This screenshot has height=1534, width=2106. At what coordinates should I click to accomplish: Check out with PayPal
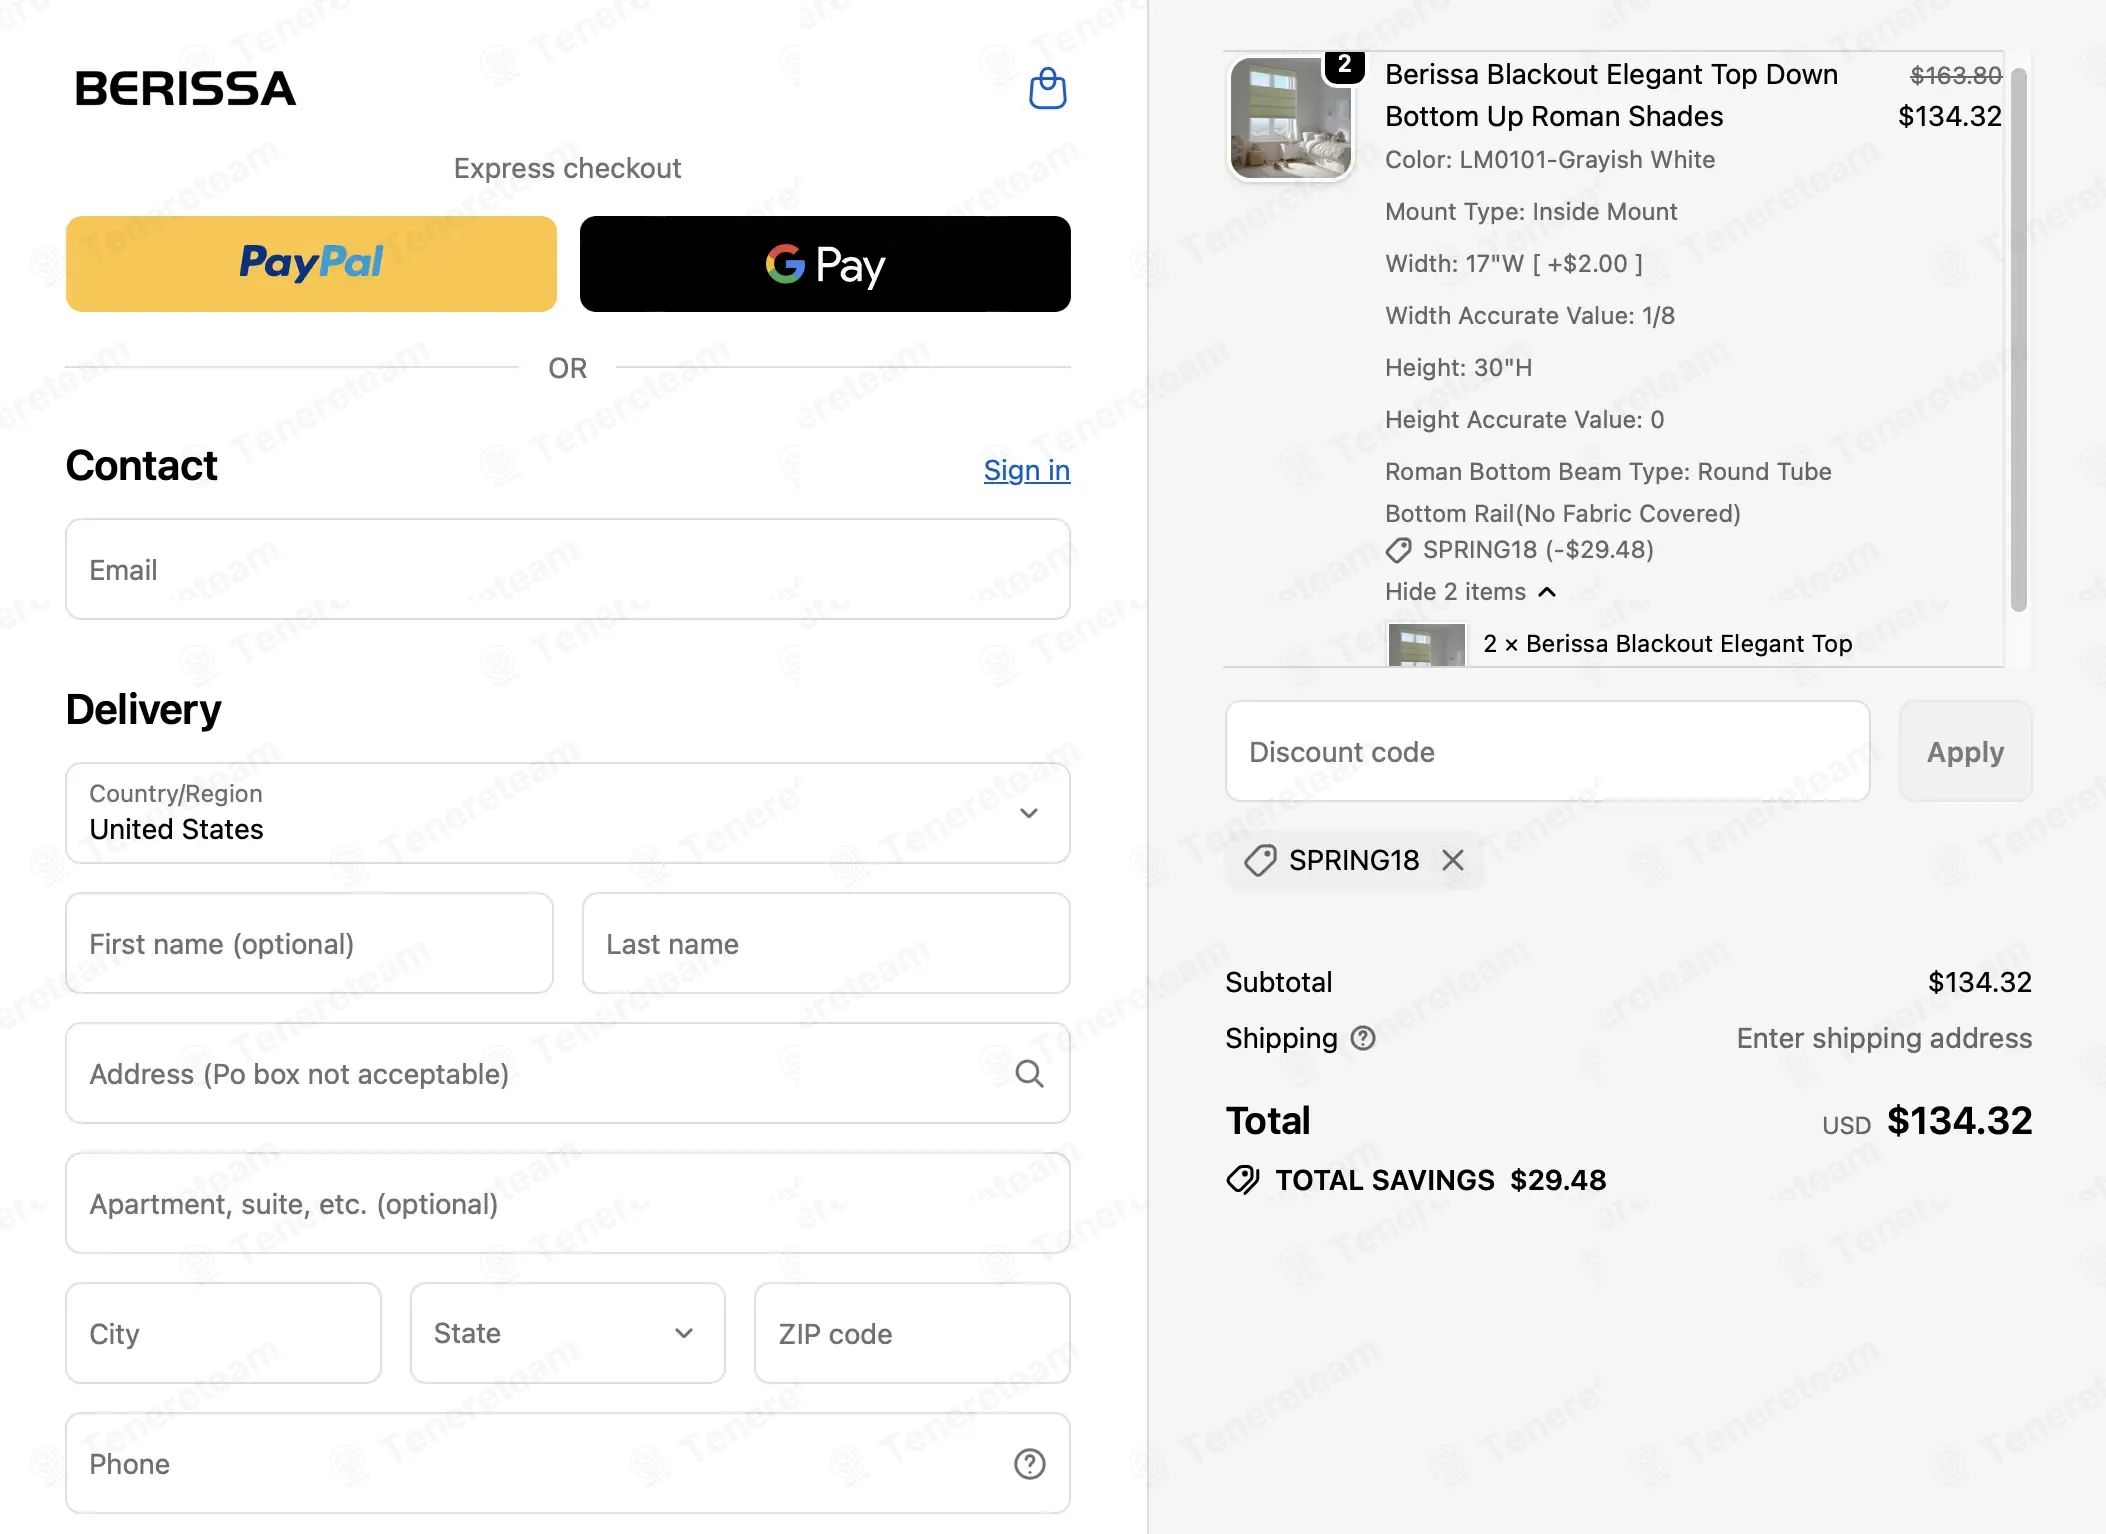point(311,264)
